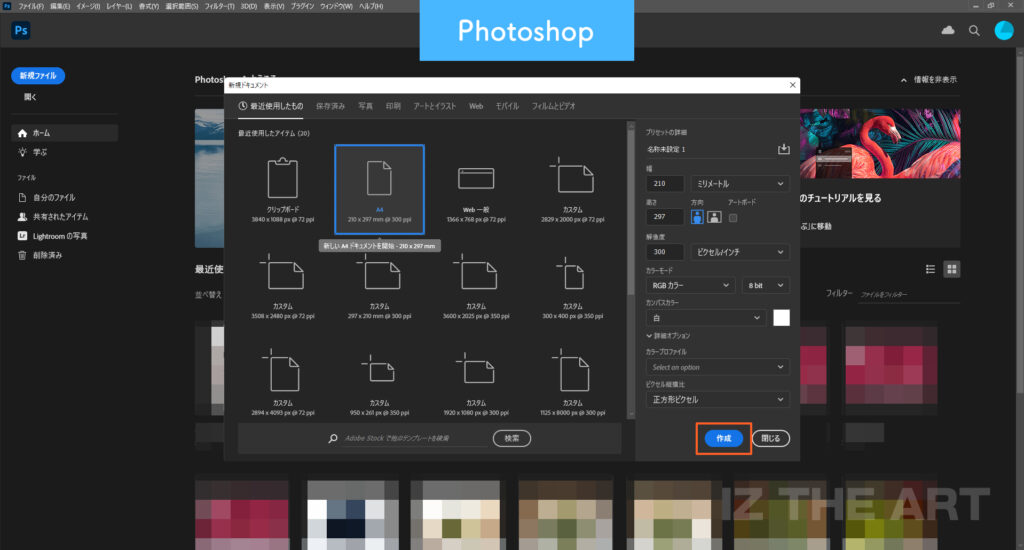The width and height of the screenshot is (1024, 550).
Task: Click the save preset icon beside document name
Action: pyautogui.click(x=784, y=149)
